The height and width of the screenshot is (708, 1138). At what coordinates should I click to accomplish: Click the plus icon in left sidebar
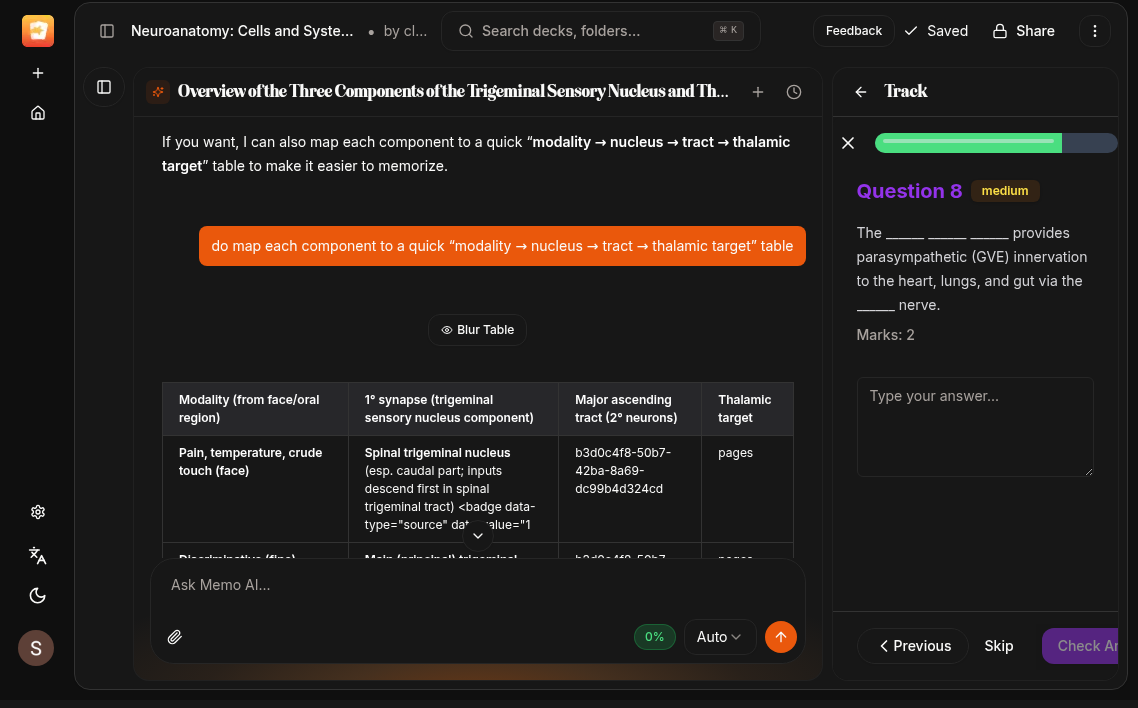(x=38, y=73)
